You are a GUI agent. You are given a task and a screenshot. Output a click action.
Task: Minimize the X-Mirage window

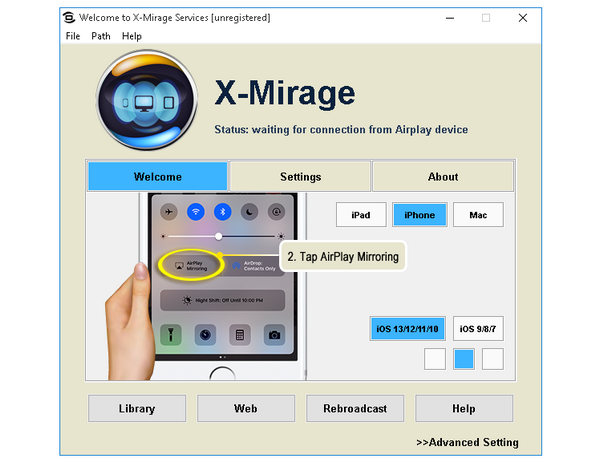coord(450,18)
